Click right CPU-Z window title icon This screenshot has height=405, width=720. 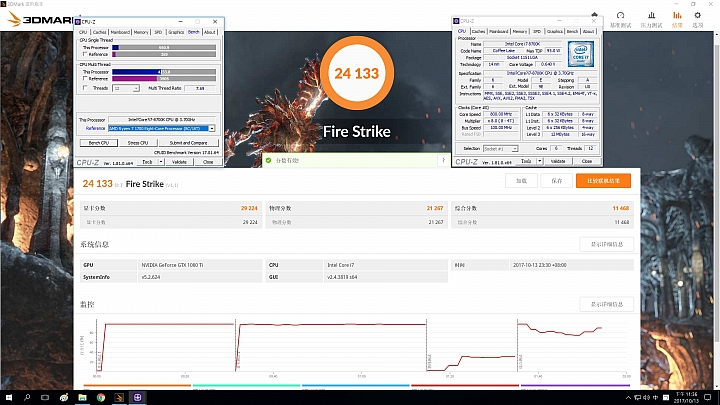pyautogui.click(x=456, y=21)
